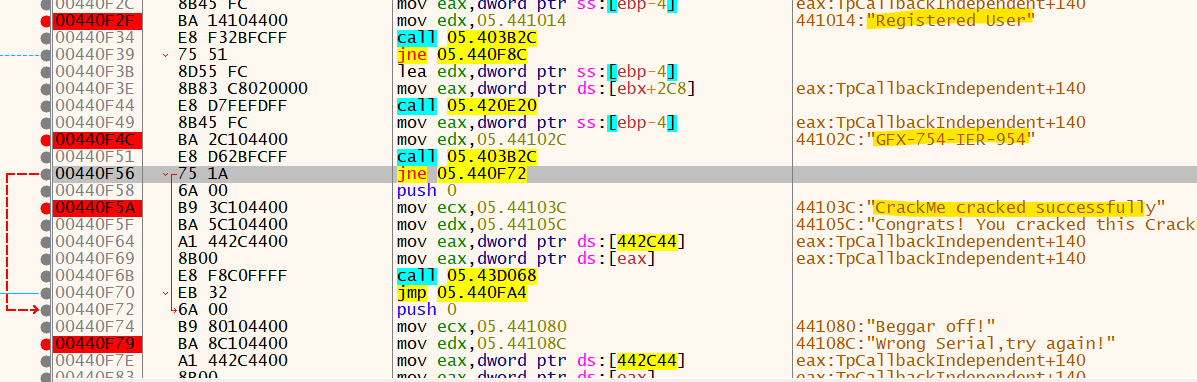Click the bytes 75 51
Screen dimensions: 1197x382
(x=202, y=55)
